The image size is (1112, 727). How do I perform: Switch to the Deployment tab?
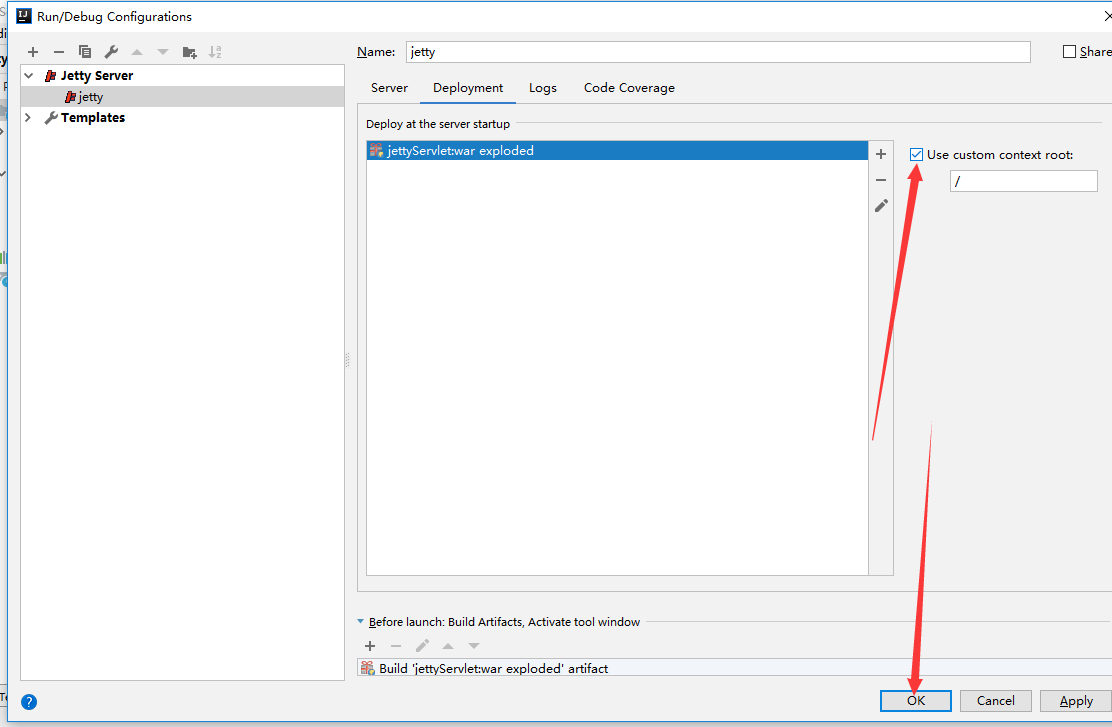pyautogui.click(x=468, y=88)
